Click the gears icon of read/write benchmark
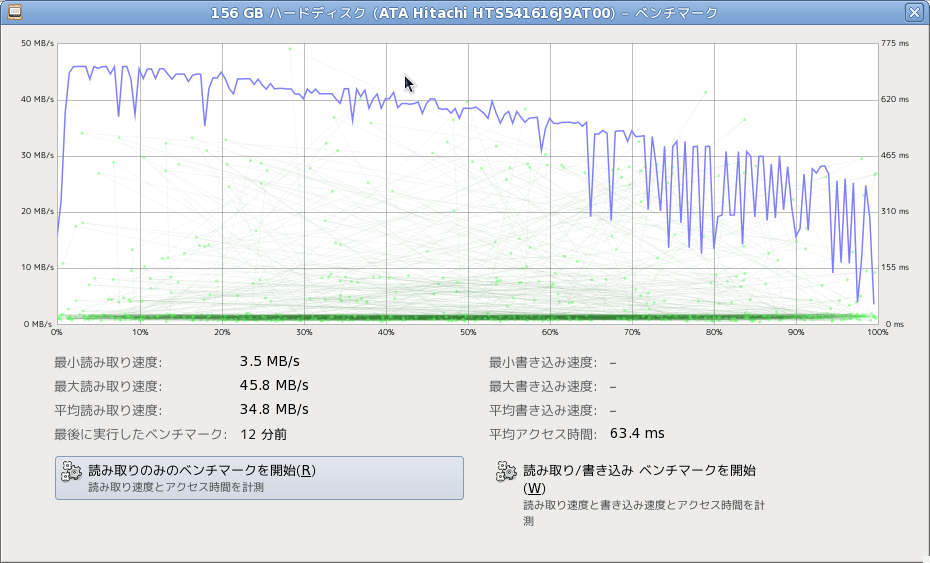Screen dimensions: 930x563 506,471
